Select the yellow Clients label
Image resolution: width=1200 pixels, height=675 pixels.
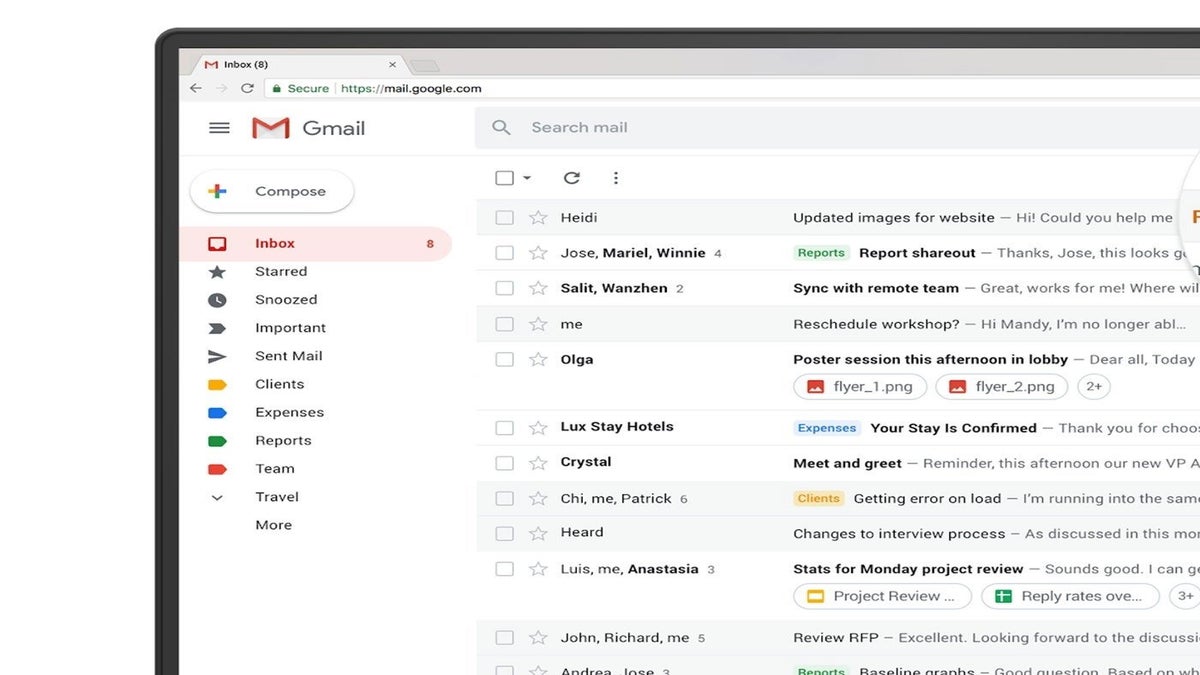pos(279,384)
